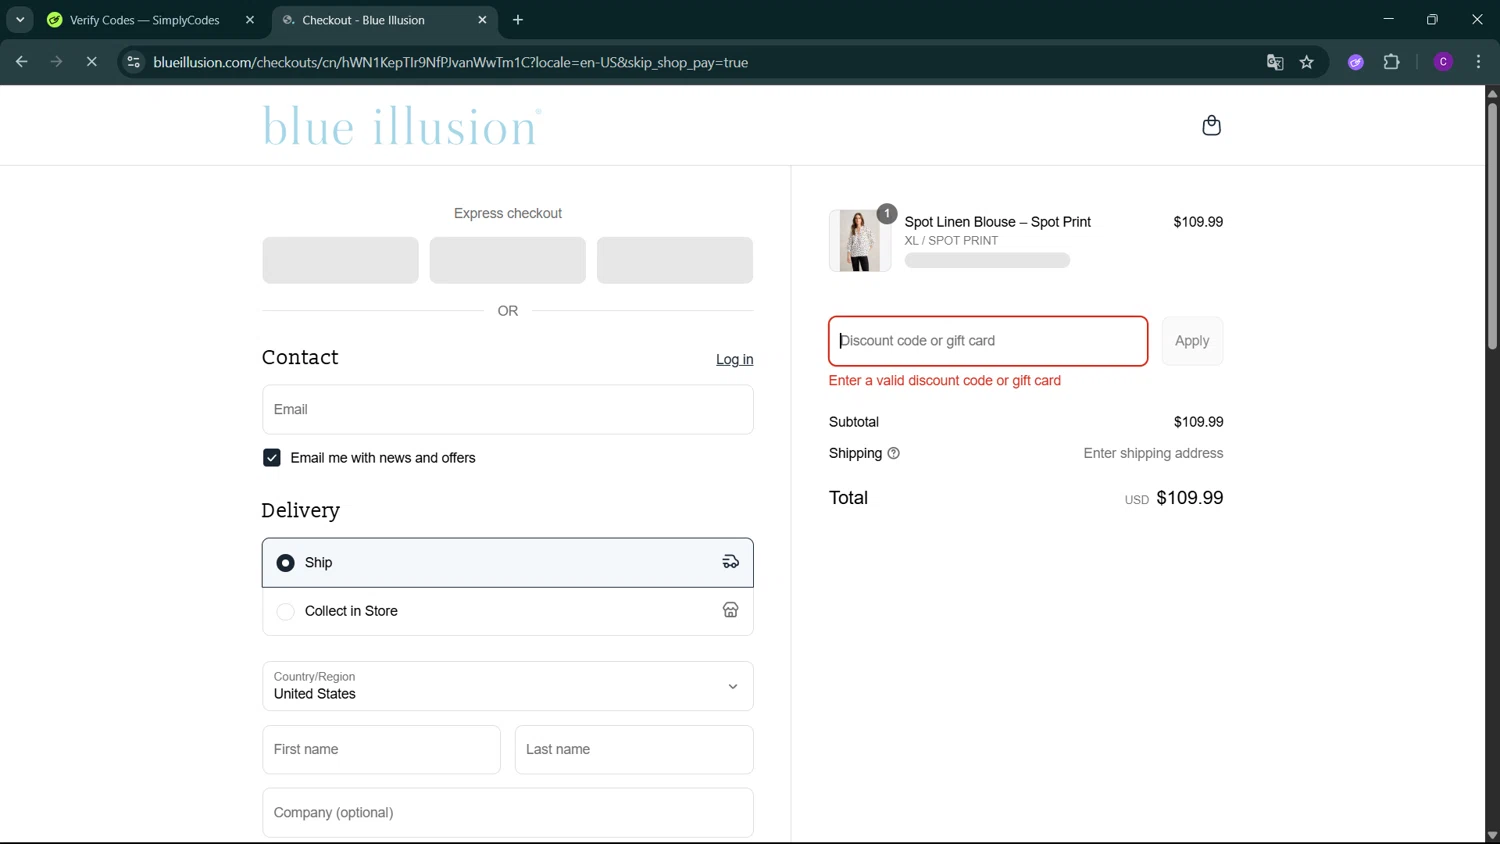Image resolution: width=1500 pixels, height=844 pixels.
Task: Go forward with the forward arrow
Action: 56,62
